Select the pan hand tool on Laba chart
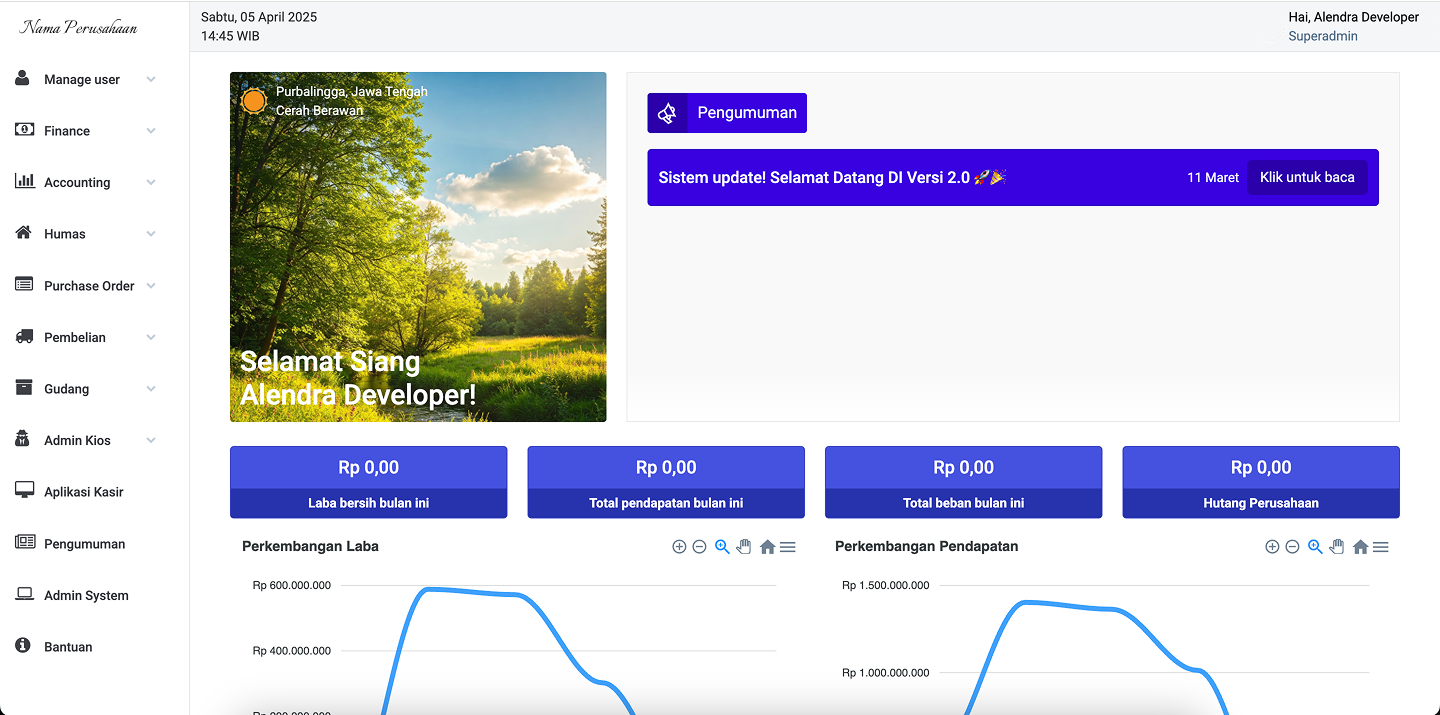This screenshot has height=715, width=1440. point(744,547)
